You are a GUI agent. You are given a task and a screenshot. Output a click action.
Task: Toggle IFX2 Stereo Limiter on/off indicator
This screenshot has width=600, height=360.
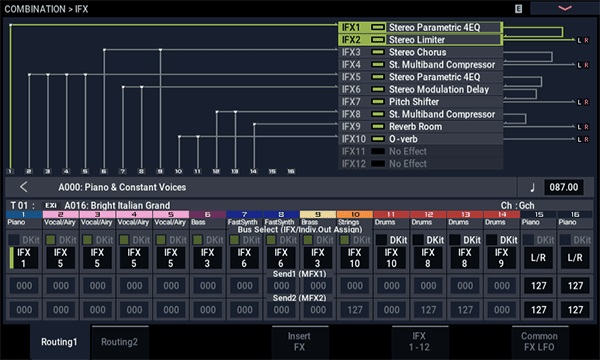[378, 40]
